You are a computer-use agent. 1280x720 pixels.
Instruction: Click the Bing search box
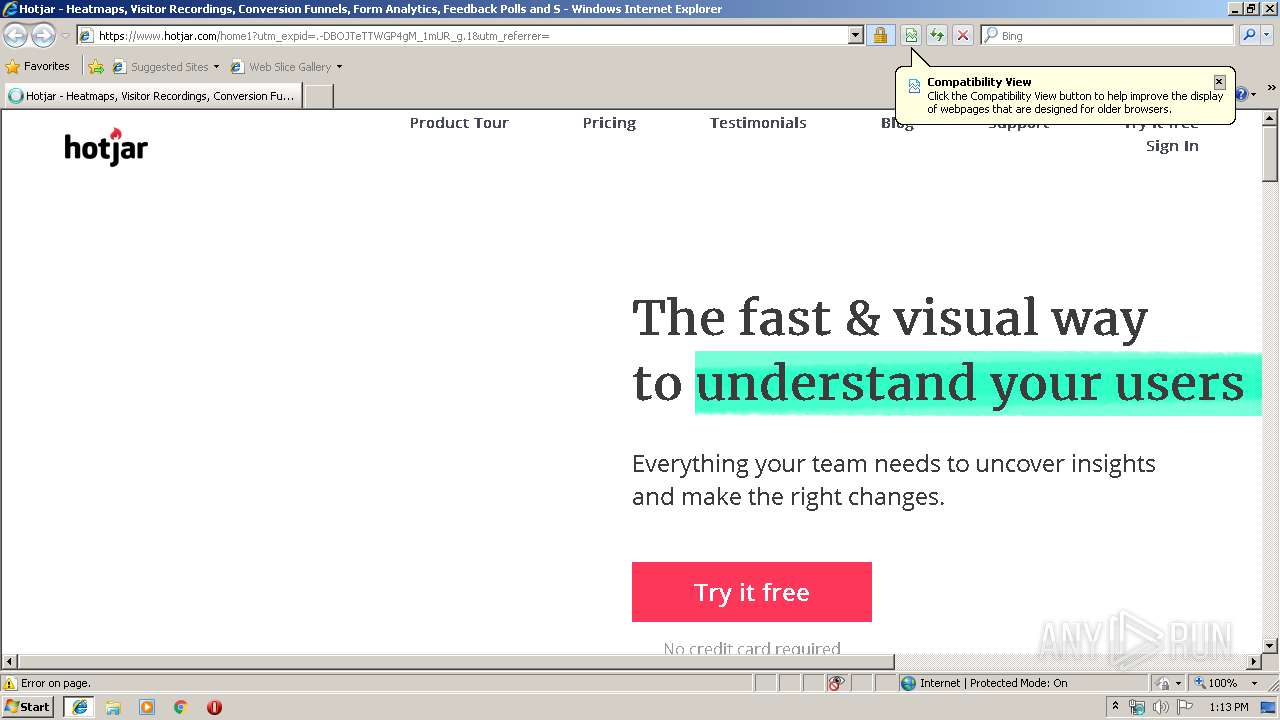point(1108,36)
